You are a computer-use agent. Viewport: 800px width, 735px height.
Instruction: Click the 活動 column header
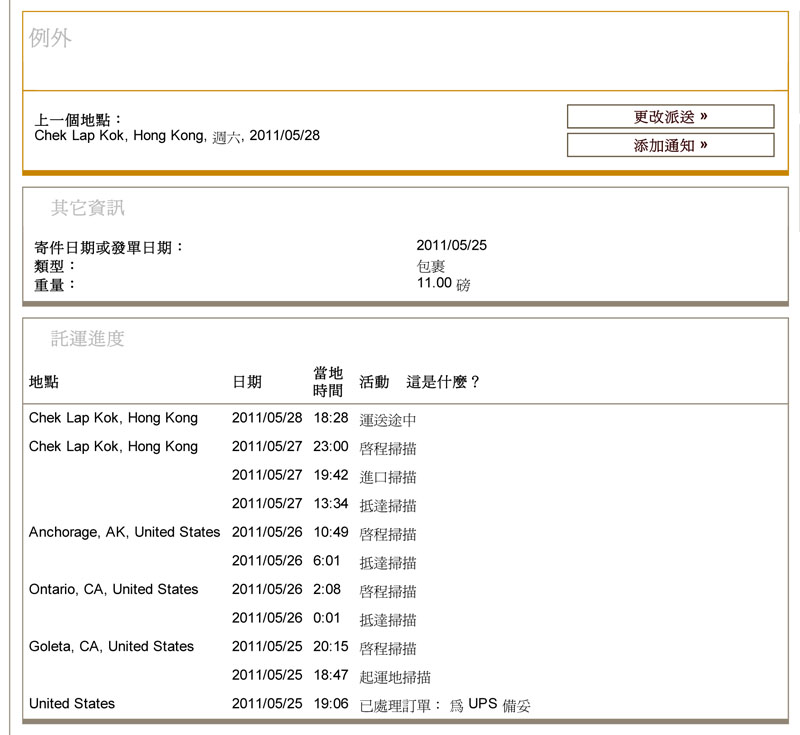pos(374,382)
